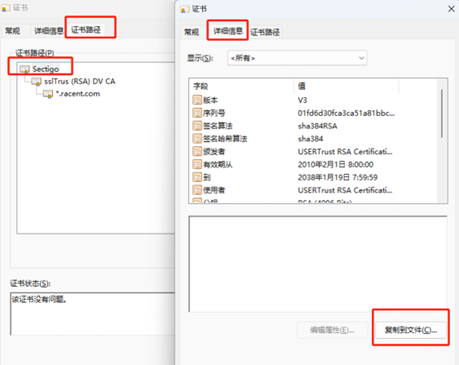Click the 证书路径(P) label
Image resolution: width=459 pixels, height=365 pixels.
[x=35, y=53]
